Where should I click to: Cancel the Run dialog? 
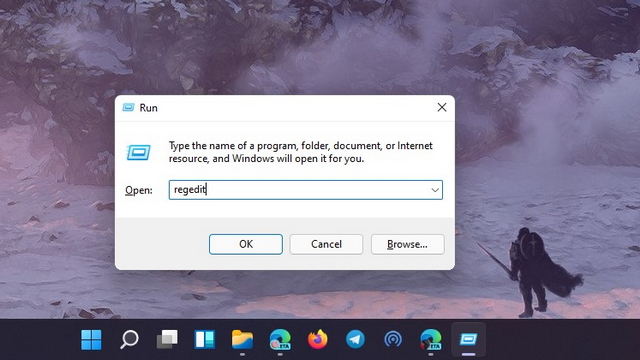pos(326,244)
